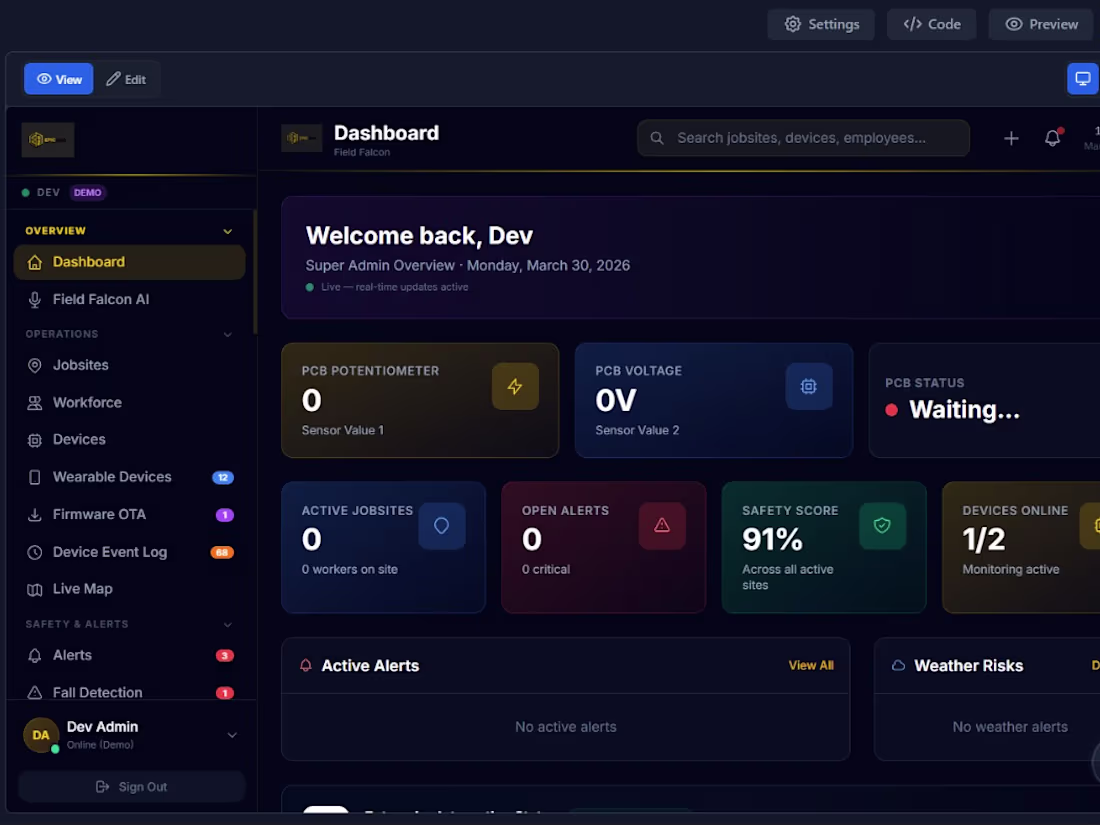
Task: Click the Alerts bell icon in sidebar
Action: coord(34,656)
